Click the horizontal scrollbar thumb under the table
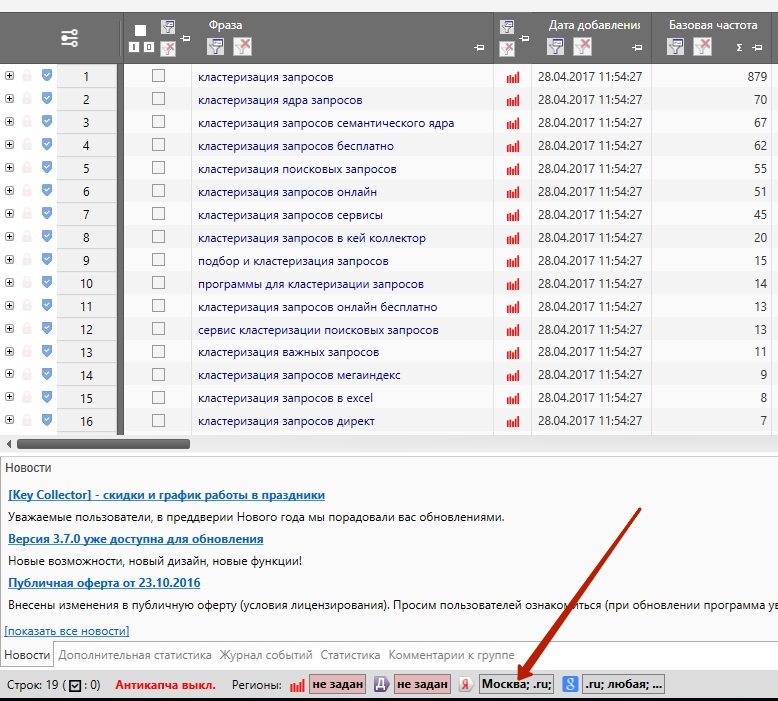Image resolution: width=778 pixels, height=701 pixels. (103, 444)
